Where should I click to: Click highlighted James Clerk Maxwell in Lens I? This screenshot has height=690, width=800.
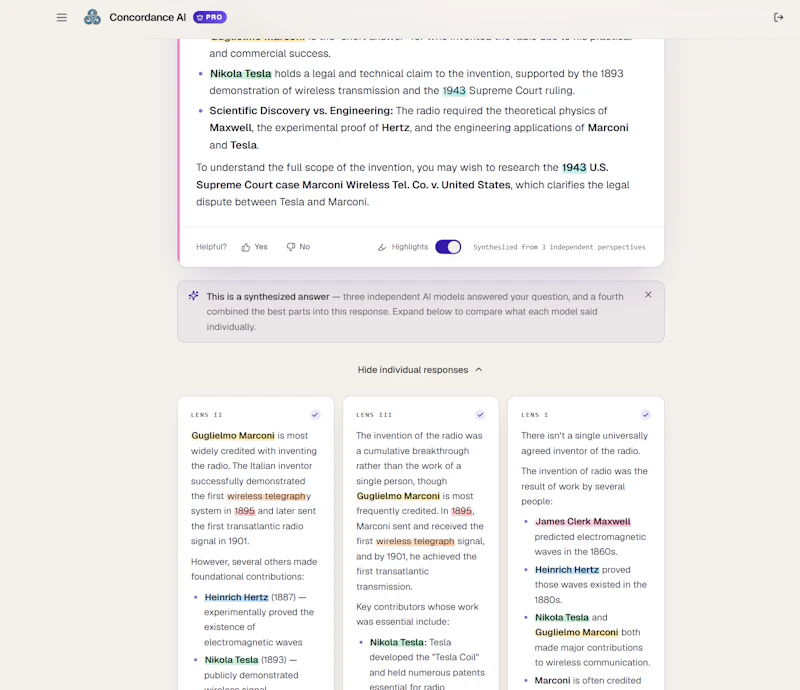583,522
